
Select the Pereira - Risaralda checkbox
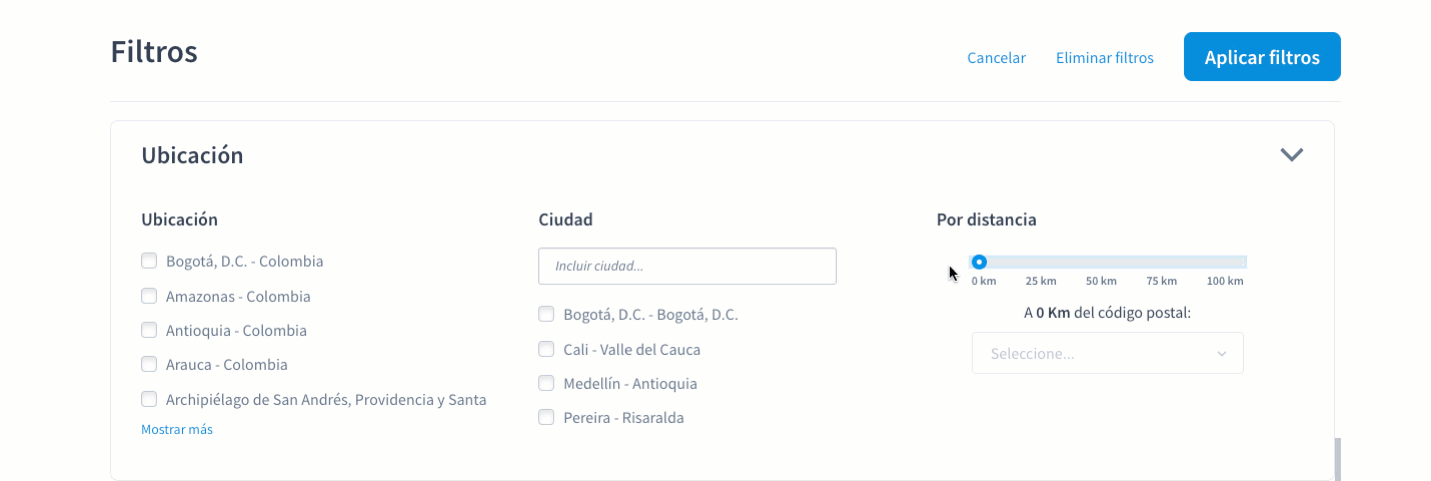[x=546, y=417]
